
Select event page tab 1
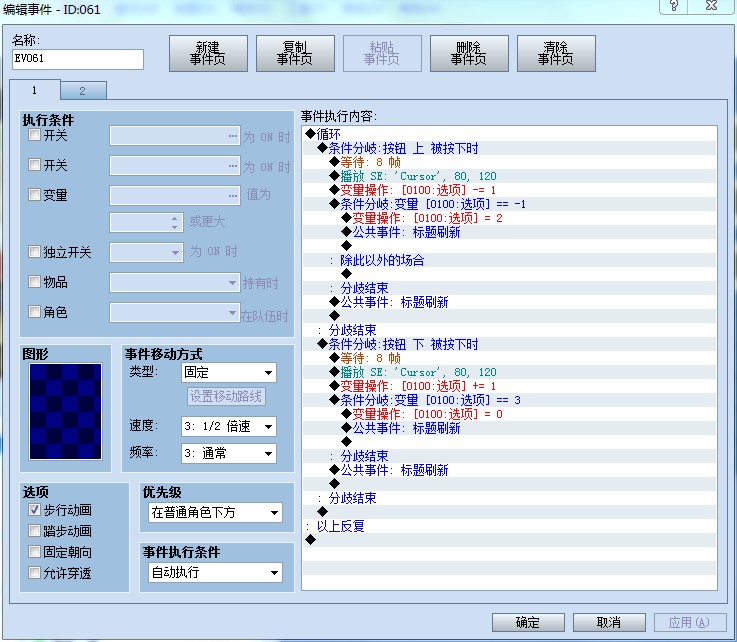[35, 90]
